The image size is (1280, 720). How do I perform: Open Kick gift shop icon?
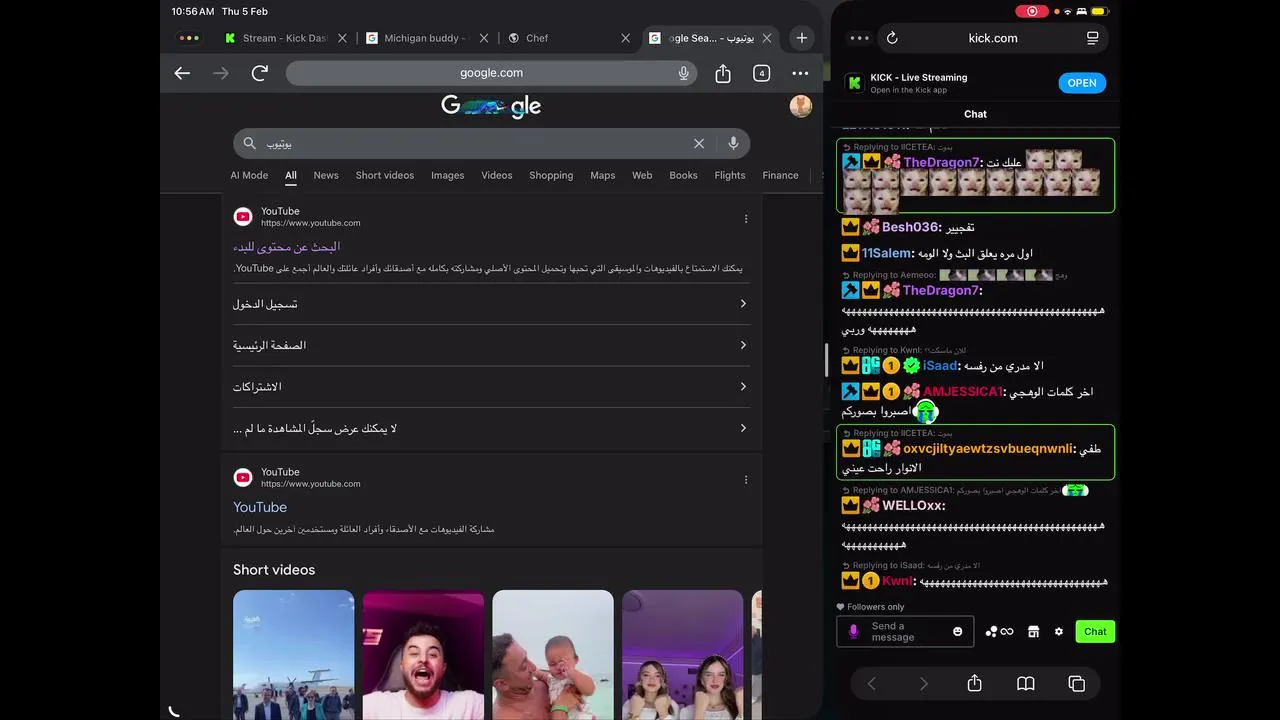point(1034,631)
